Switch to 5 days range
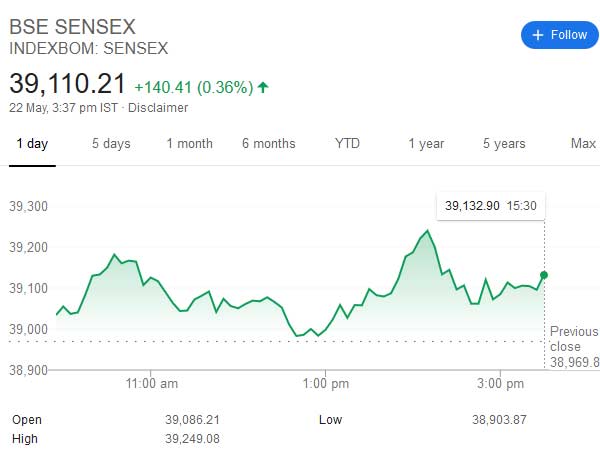Image resolution: width=600 pixels, height=450 pixels. [x=111, y=144]
